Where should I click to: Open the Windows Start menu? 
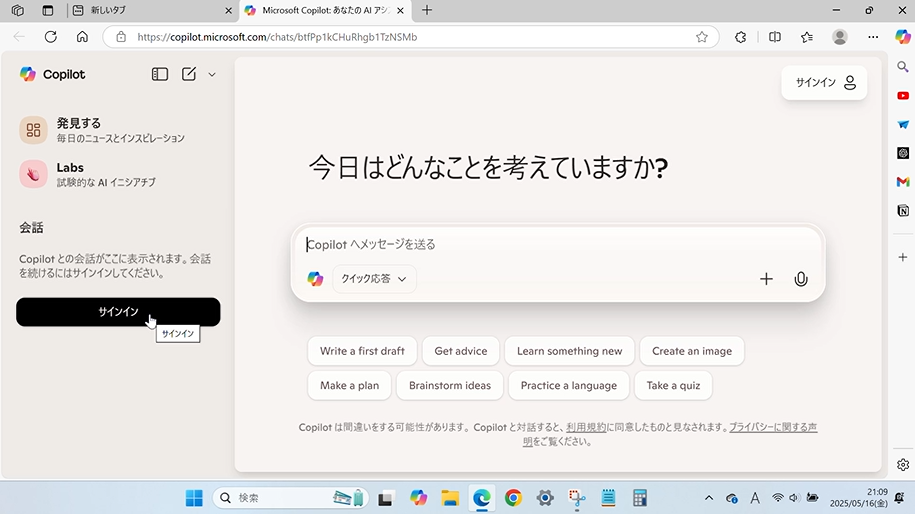[x=194, y=497]
